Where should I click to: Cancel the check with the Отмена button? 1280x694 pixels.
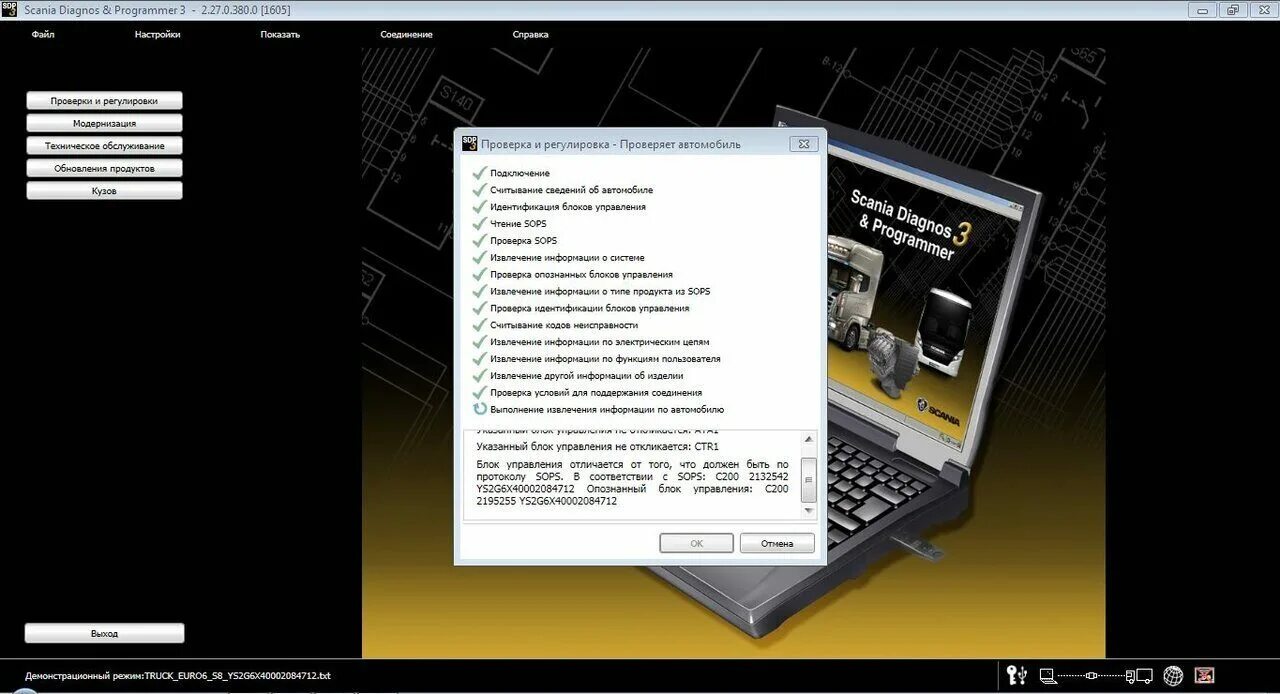click(777, 543)
